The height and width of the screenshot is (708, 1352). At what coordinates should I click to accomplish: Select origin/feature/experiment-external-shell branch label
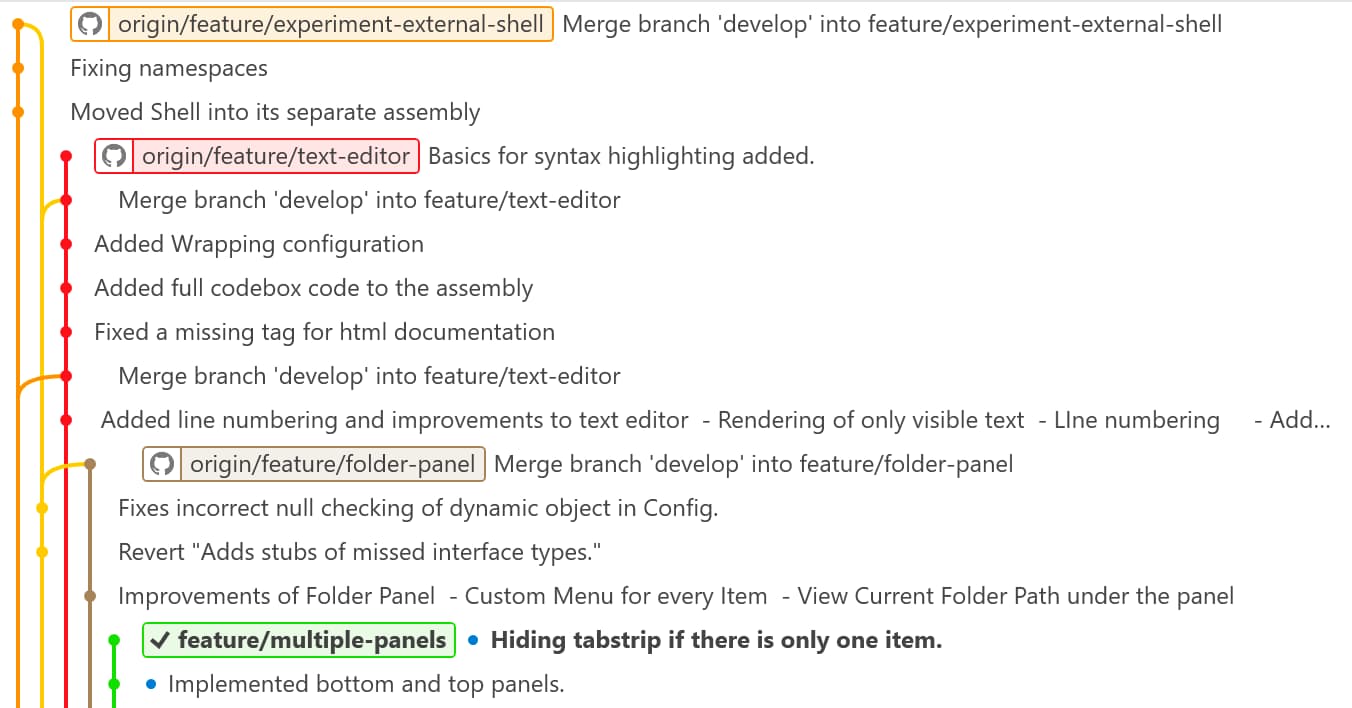pos(312,24)
